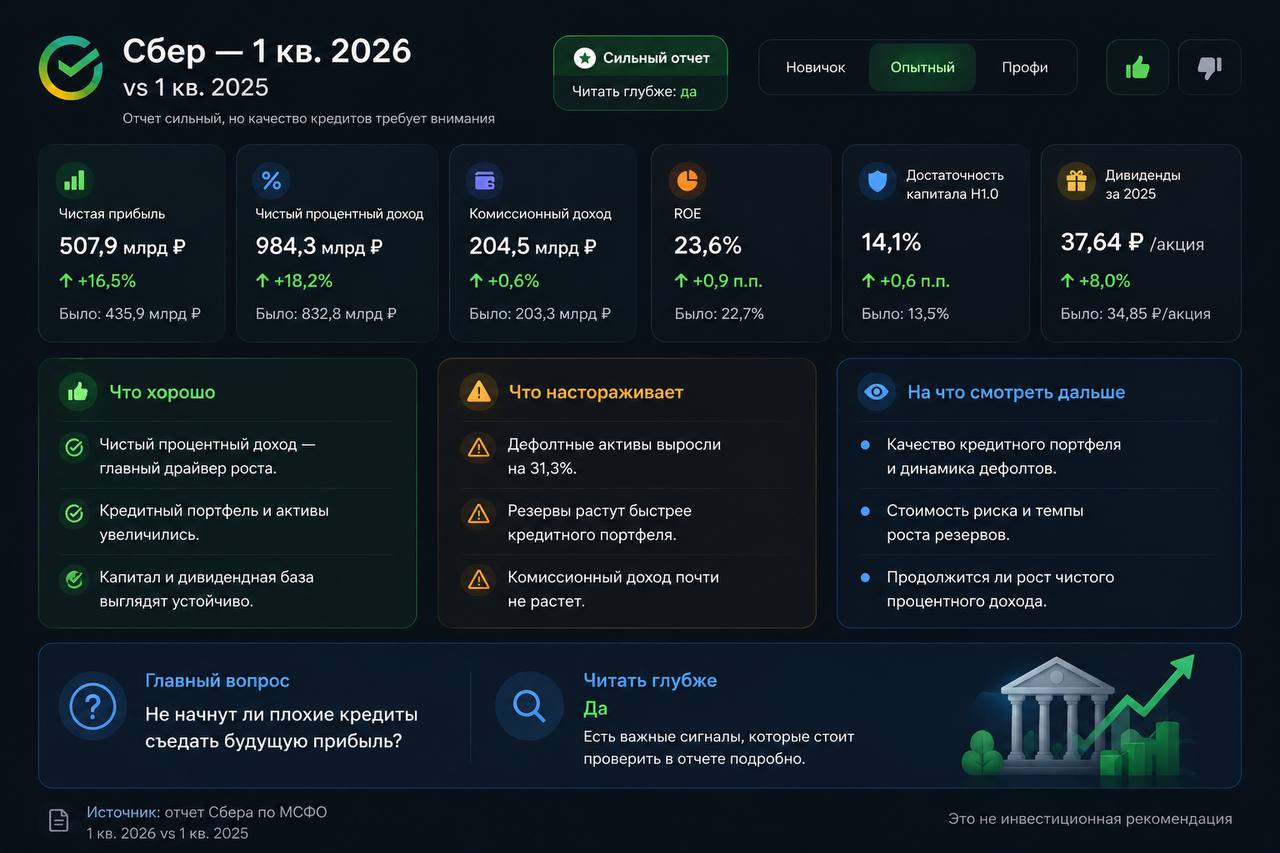Image resolution: width=1280 pixels, height=853 pixels.
Task: Click the 984,3 млрд ₽ value
Action: click(x=319, y=246)
